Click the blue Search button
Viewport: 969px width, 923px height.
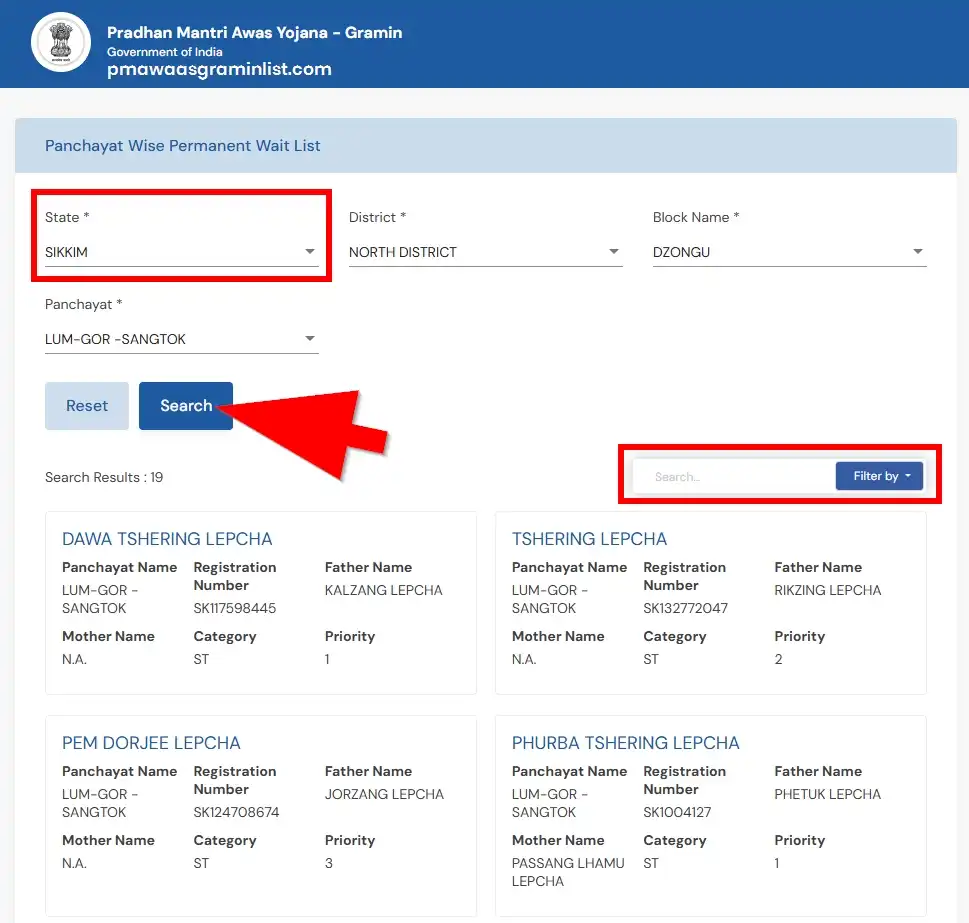click(x=185, y=406)
